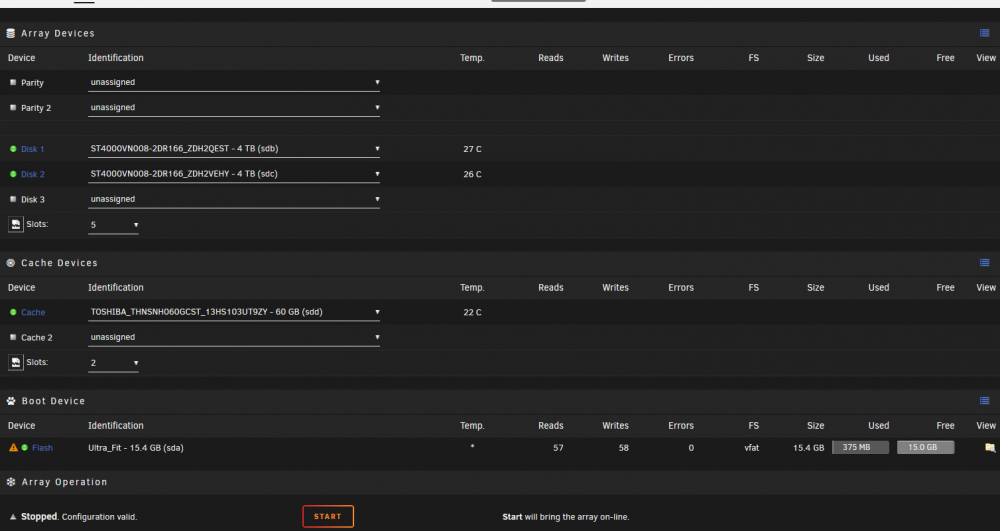Image resolution: width=1000 pixels, height=531 pixels.
Task: Browse Flash device via folder icon
Action: point(990,447)
